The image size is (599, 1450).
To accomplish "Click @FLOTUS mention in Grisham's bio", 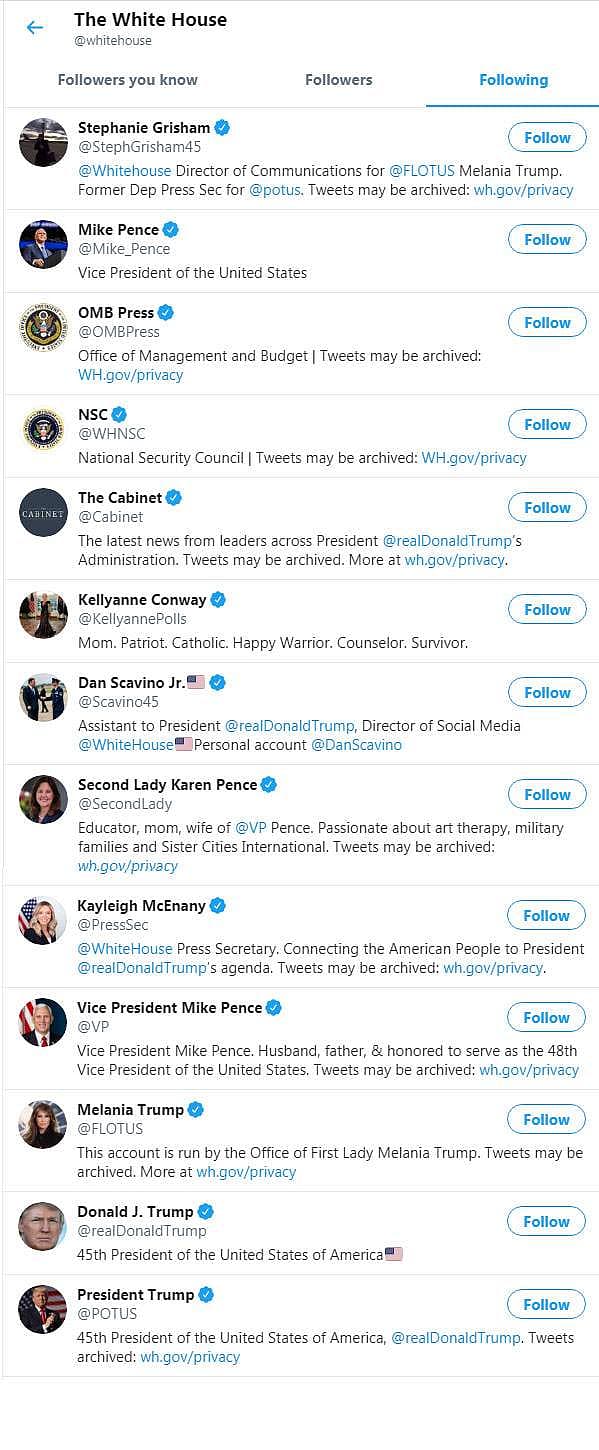I will coord(421,170).
